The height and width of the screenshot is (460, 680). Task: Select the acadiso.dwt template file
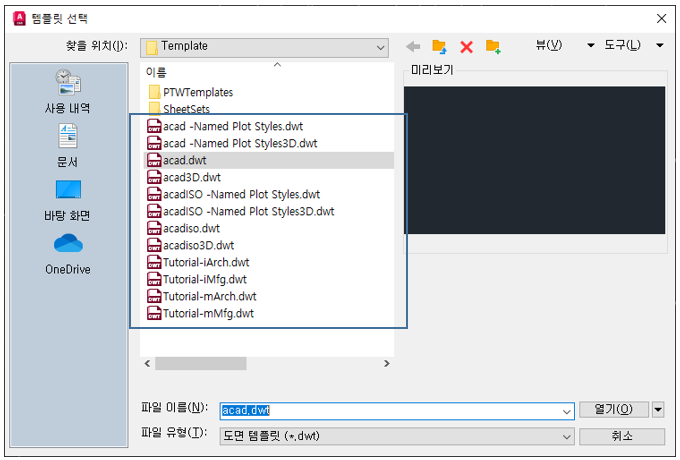pyautogui.click(x=183, y=228)
